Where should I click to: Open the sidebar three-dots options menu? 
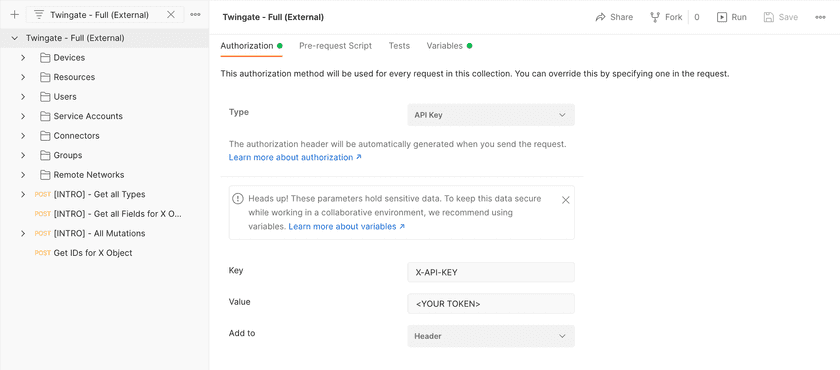[x=195, y=15]
